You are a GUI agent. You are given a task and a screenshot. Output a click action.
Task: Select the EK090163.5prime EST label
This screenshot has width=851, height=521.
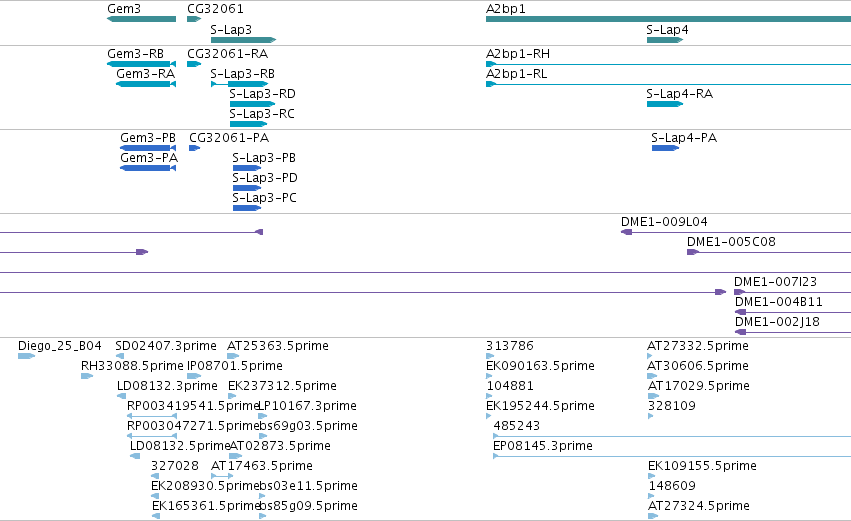540,366
